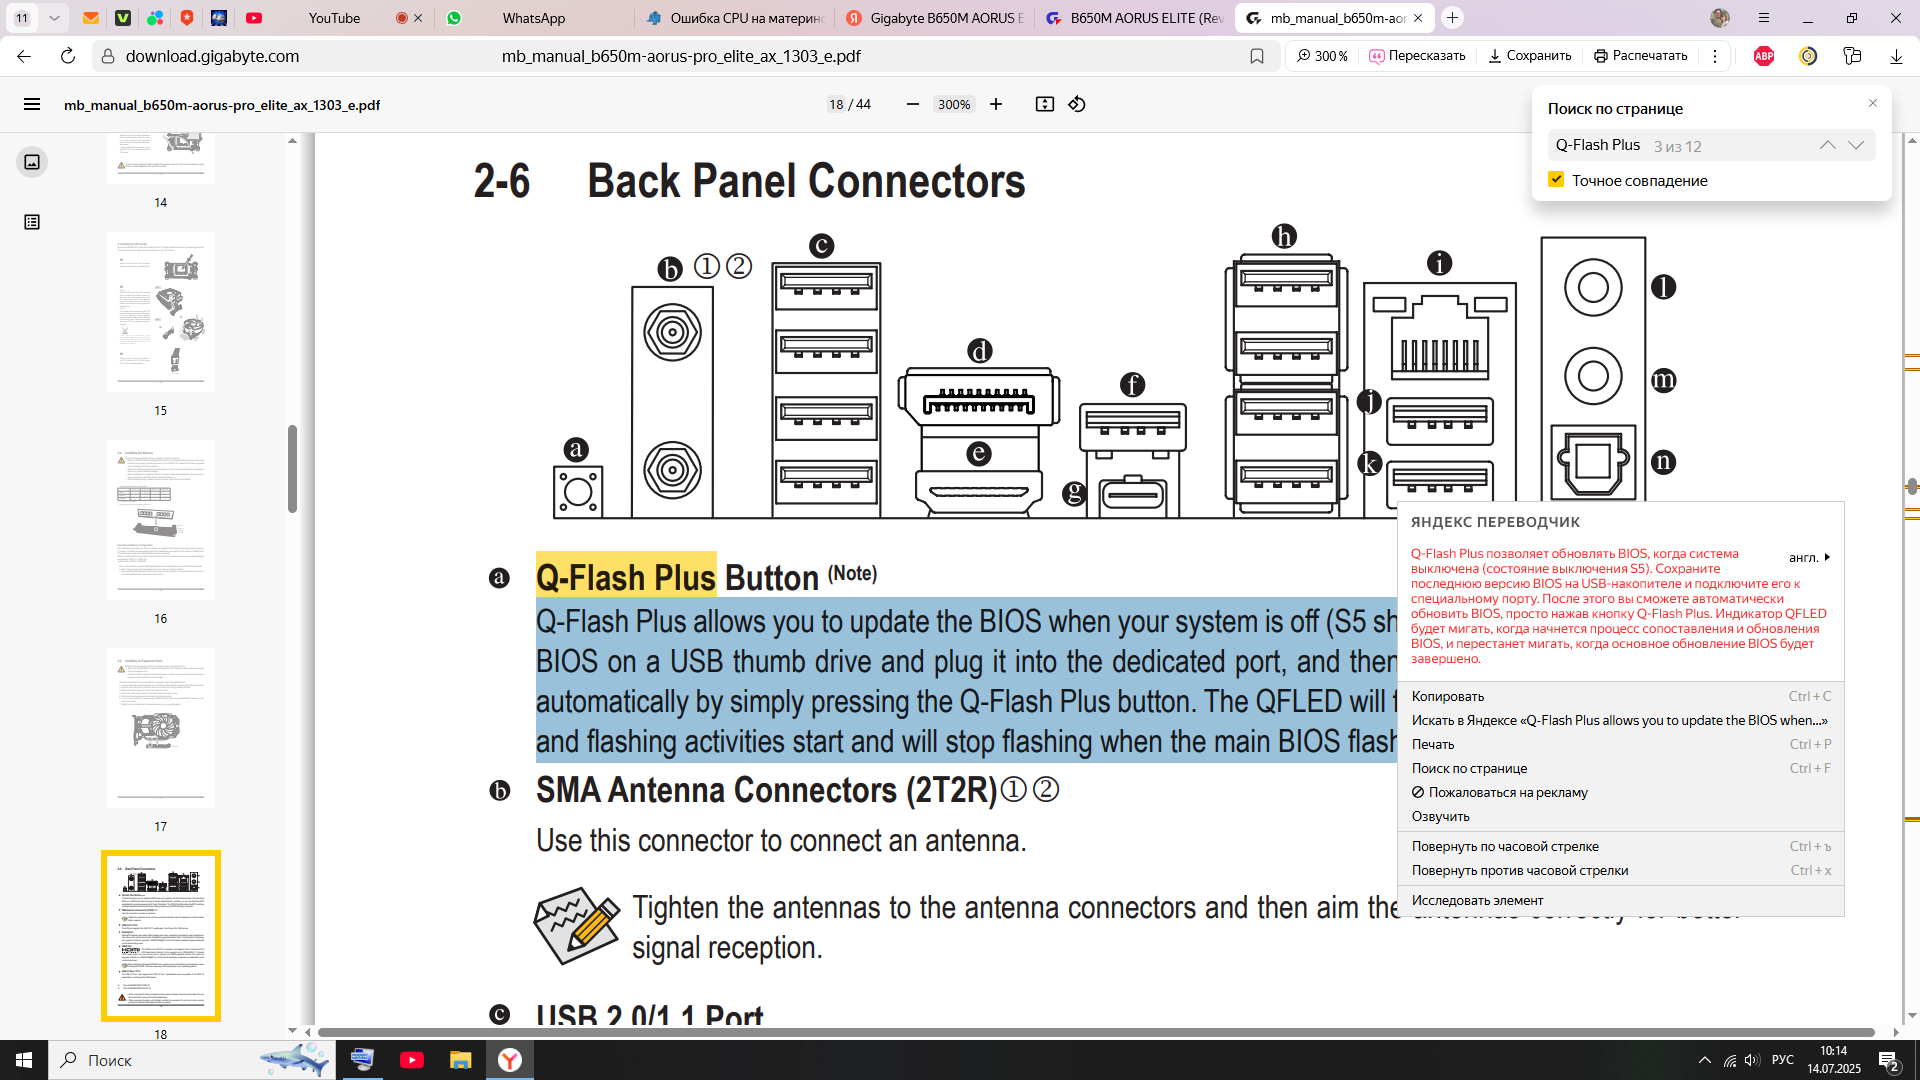Select Повернуть против часовой стрелки

pos(1621,870)
